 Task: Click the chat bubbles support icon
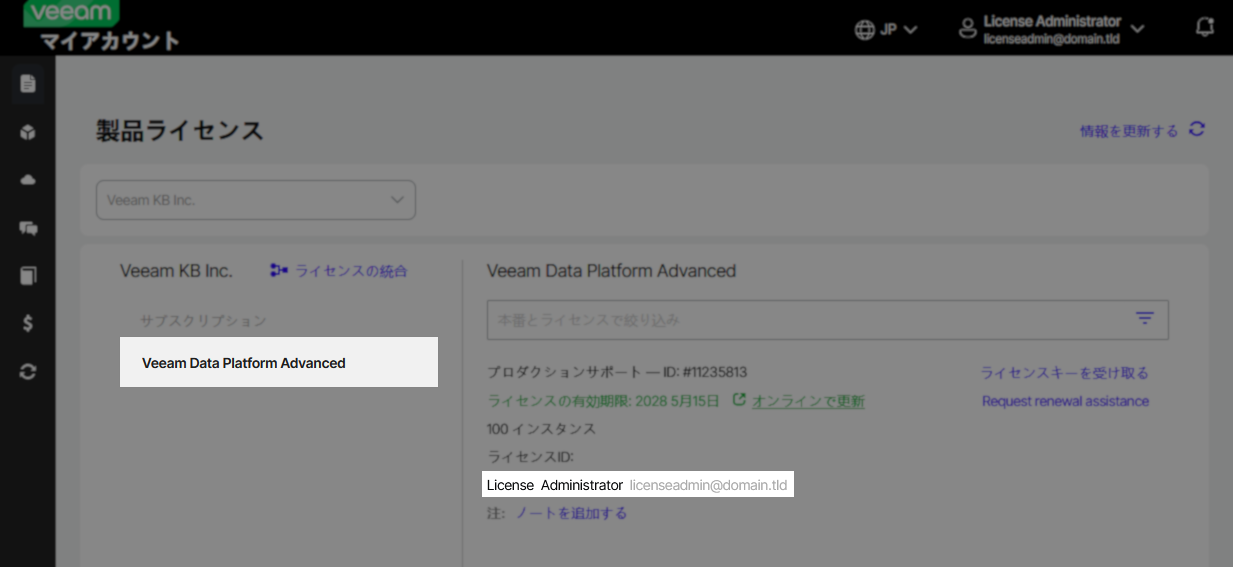click(28, 228)
